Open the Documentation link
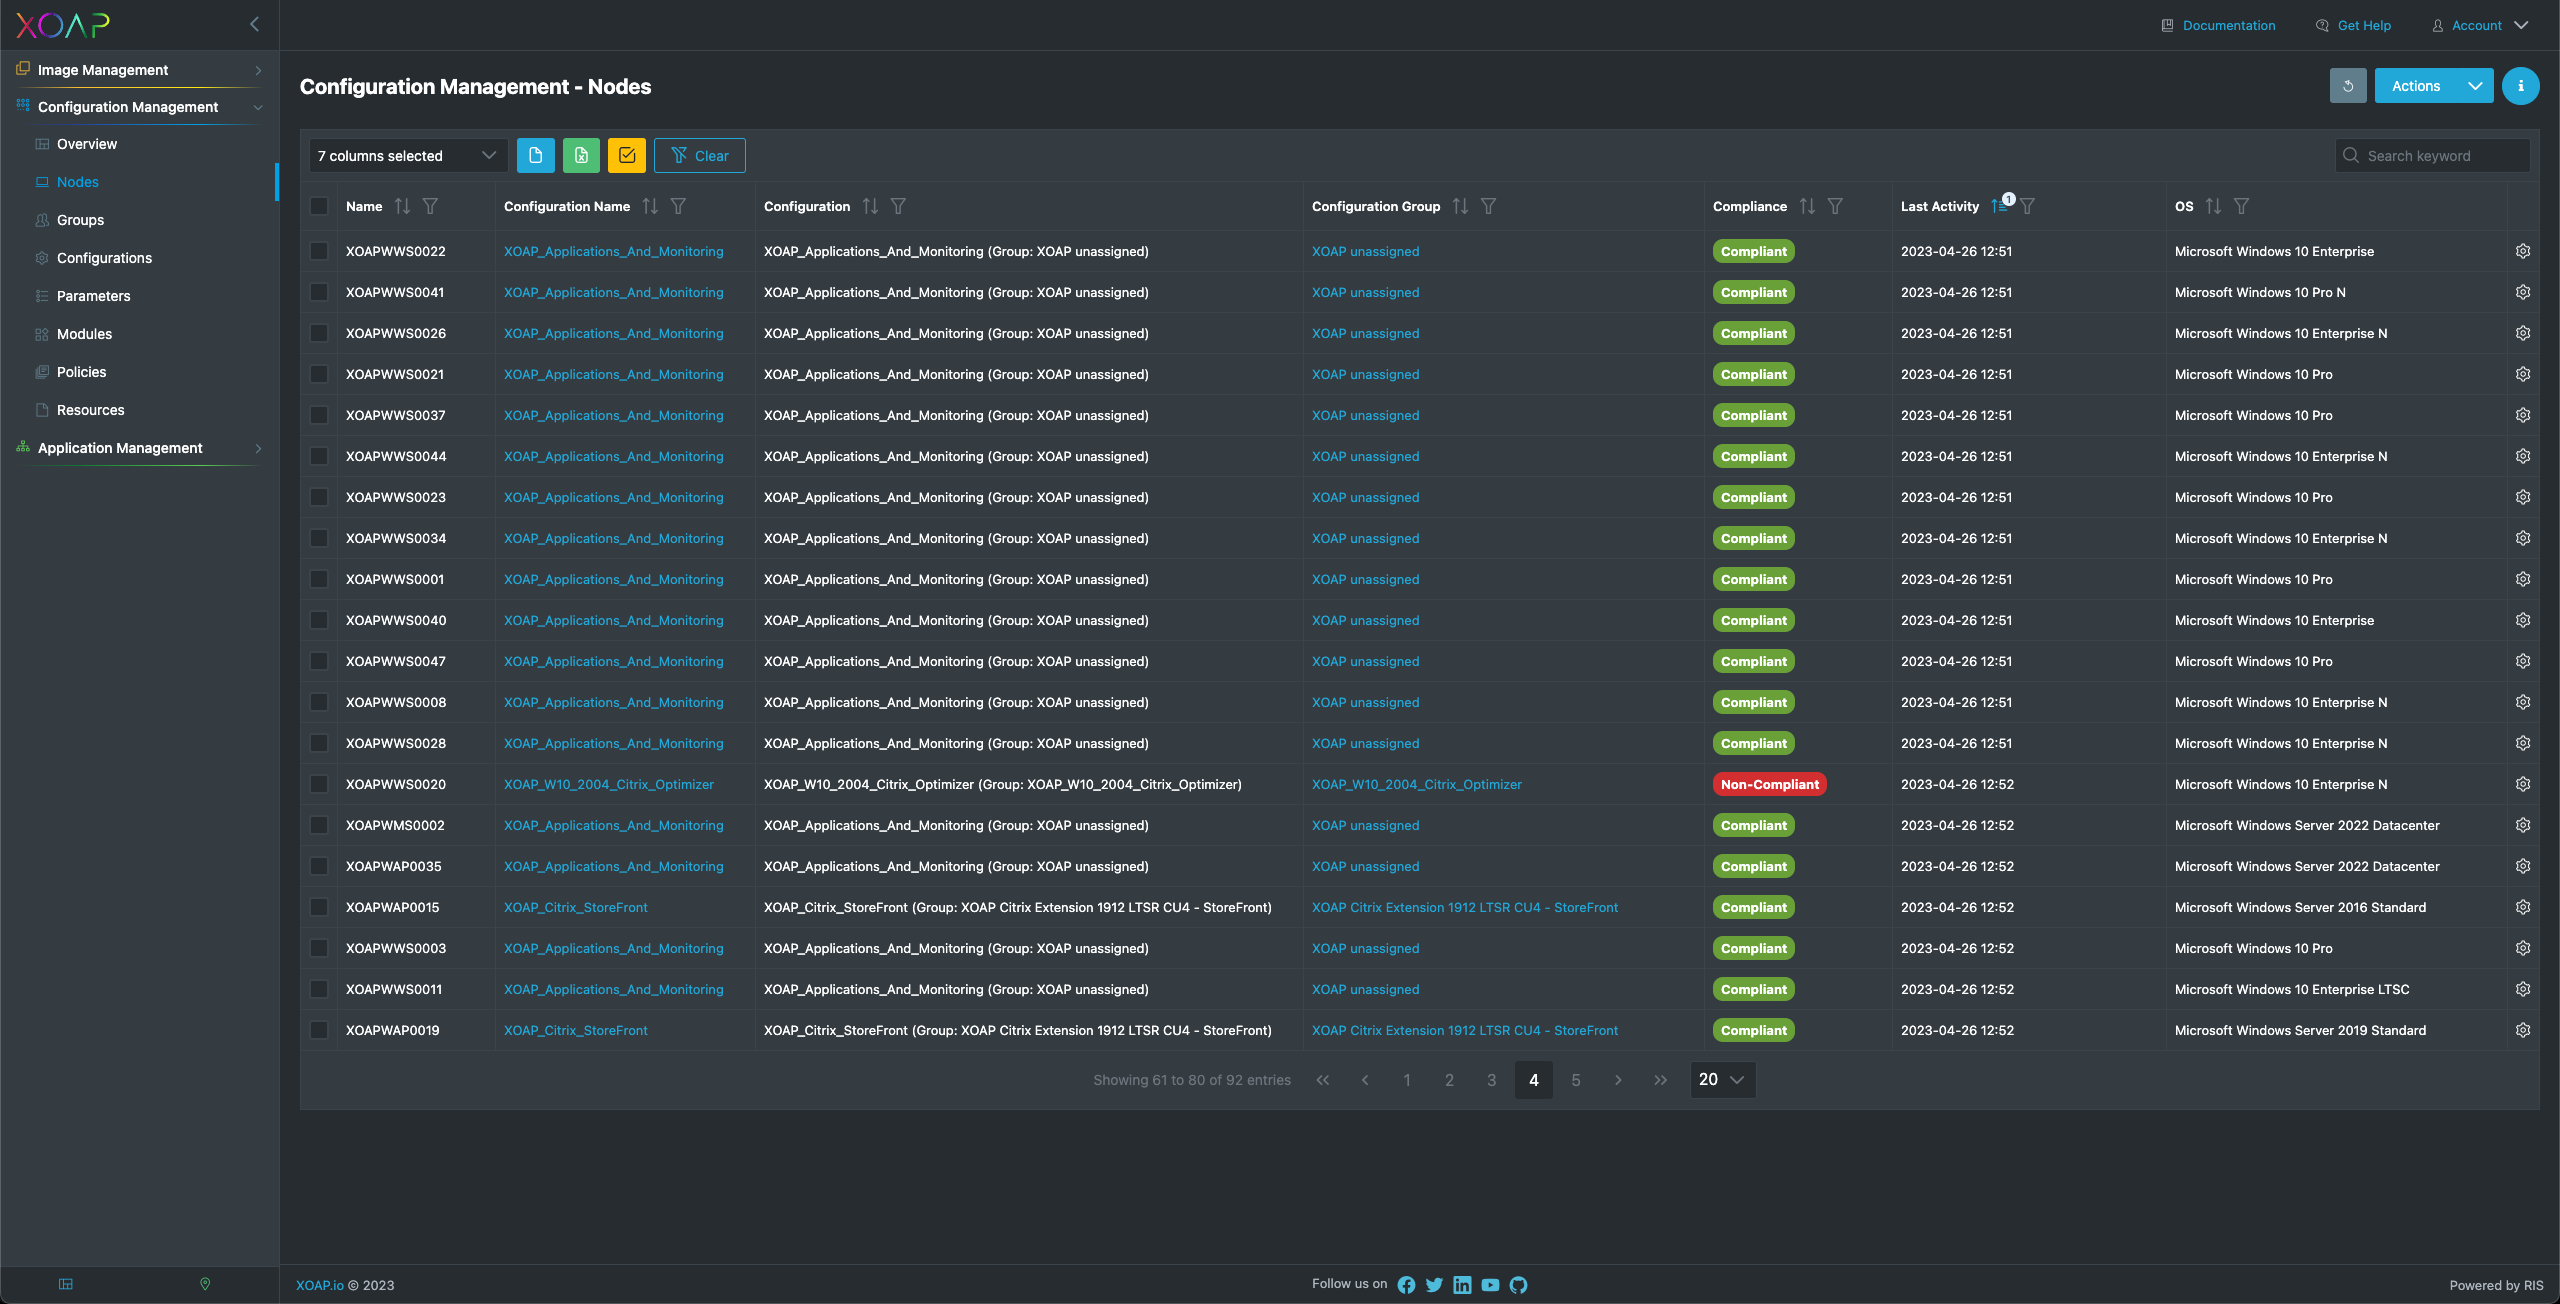 [x=2218, y=25]
